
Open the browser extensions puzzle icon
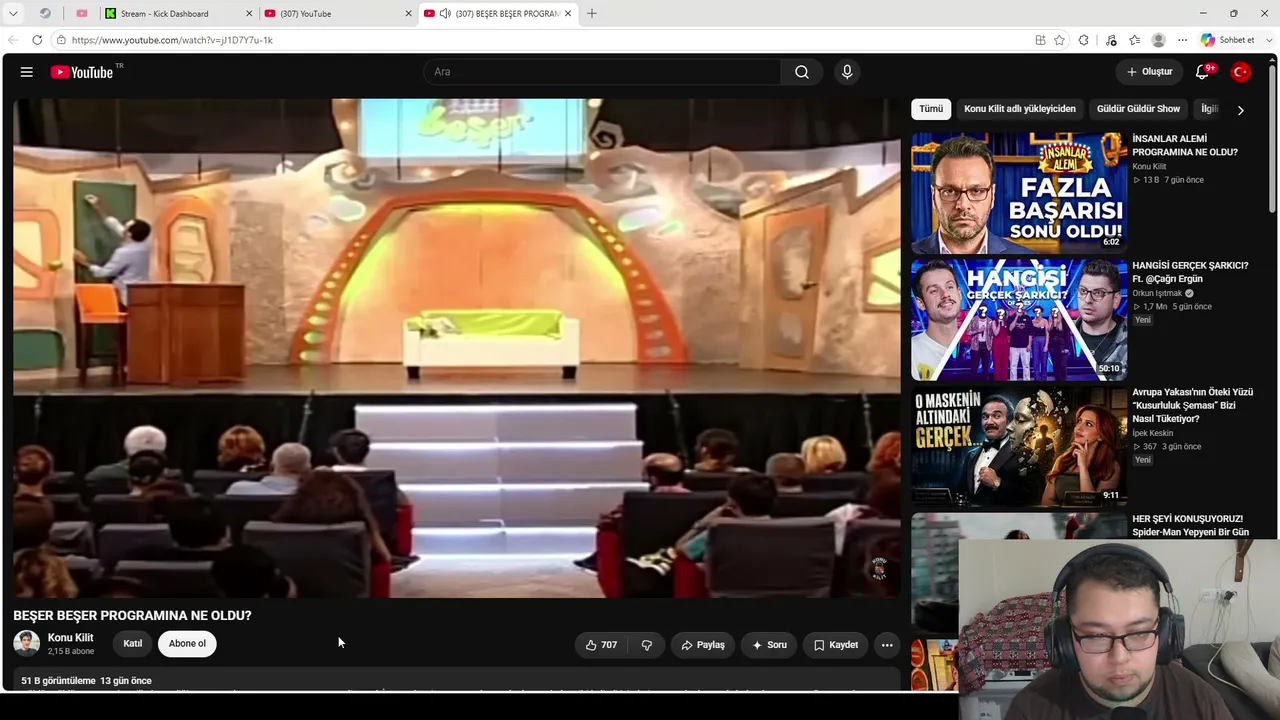pyautogui.click(x=1083, y=40)
